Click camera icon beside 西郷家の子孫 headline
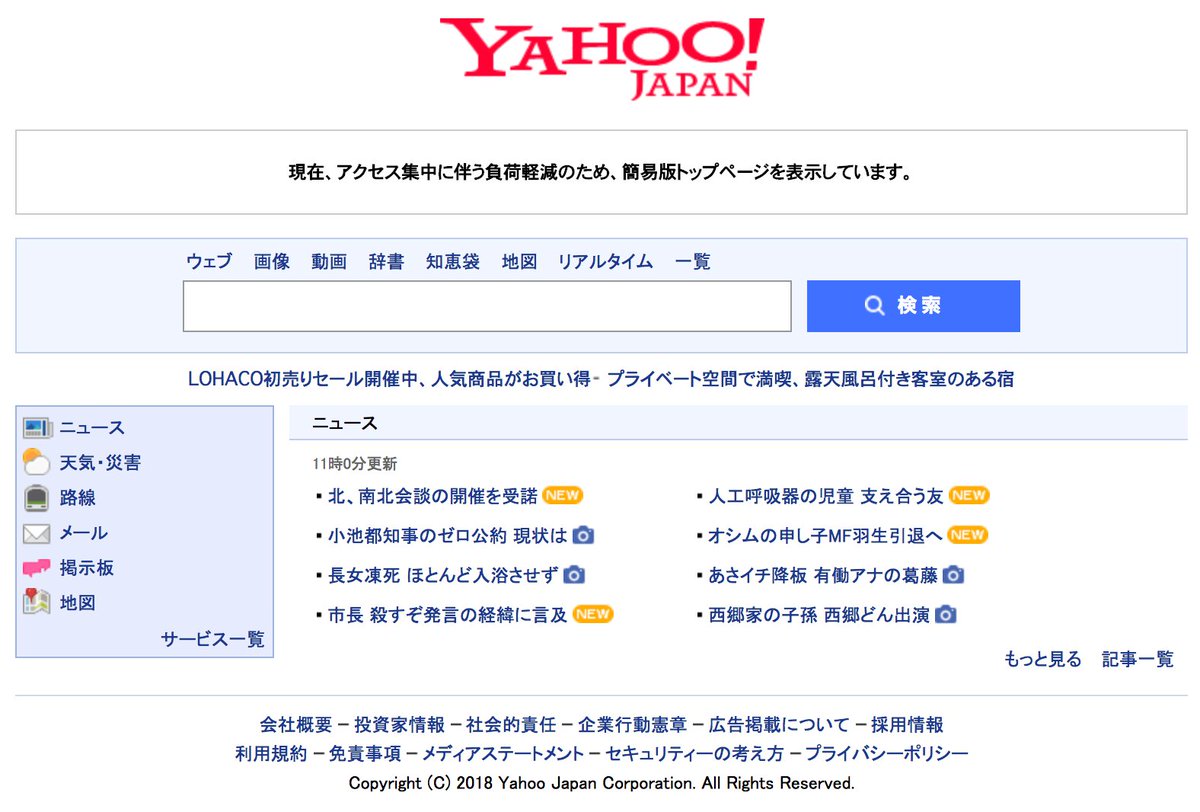Viewport: 1200px width, 812px height. (x=946, y=615)
